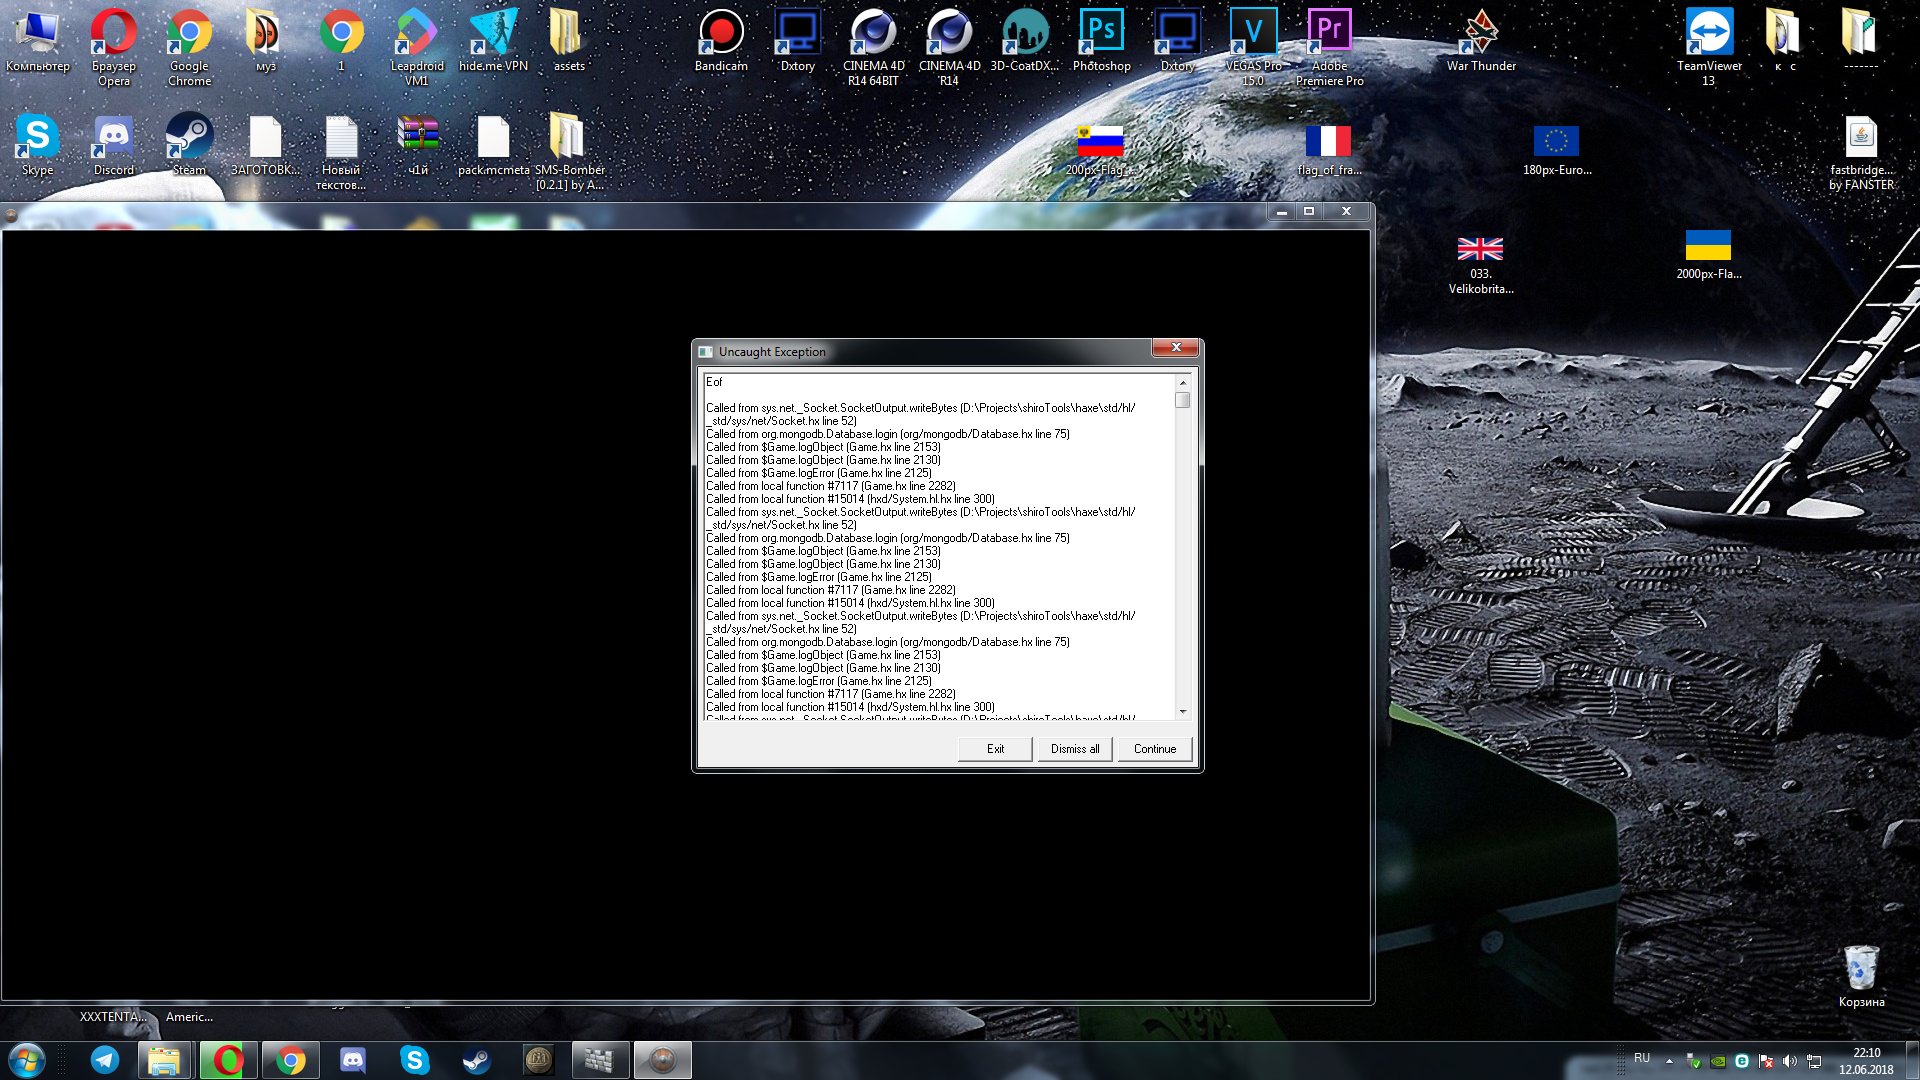
Task: Open Skype from the taskbar
Action: click(414, 1060)
